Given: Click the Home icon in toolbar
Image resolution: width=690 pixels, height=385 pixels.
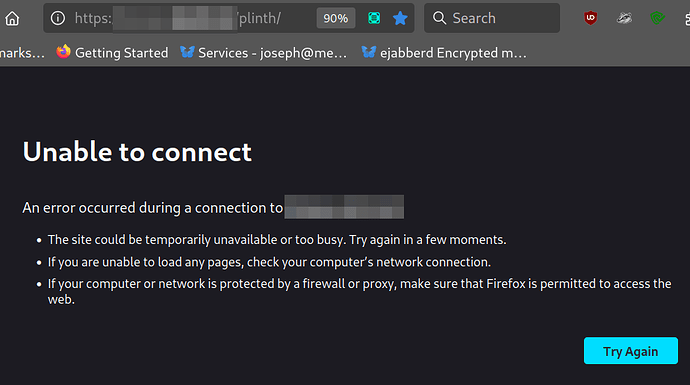Looking at the screenshot, I should point(12,18).
